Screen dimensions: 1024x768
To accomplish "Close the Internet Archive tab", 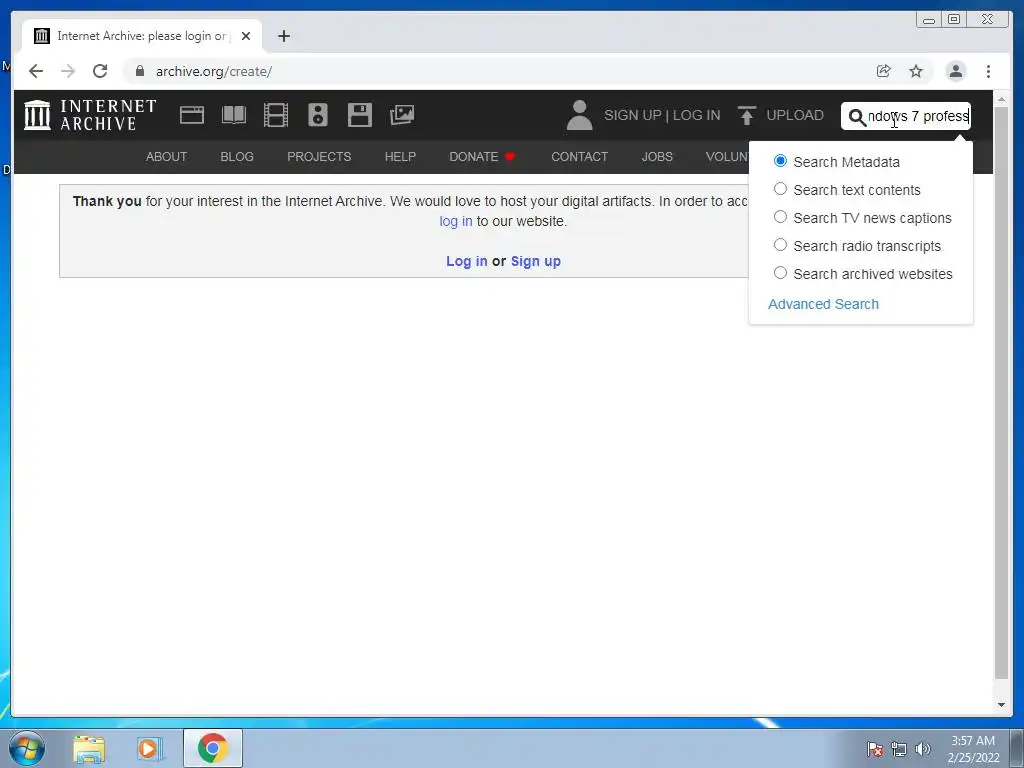I will pyautogui.click(x=246, y=36).
